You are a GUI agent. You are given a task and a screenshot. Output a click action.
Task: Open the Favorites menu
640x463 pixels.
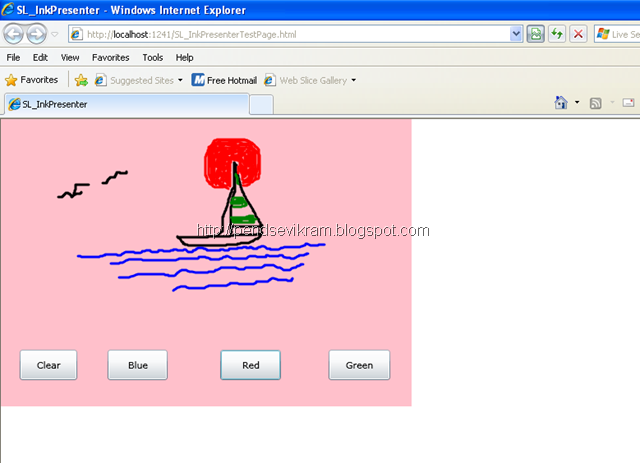coord(110,58)
